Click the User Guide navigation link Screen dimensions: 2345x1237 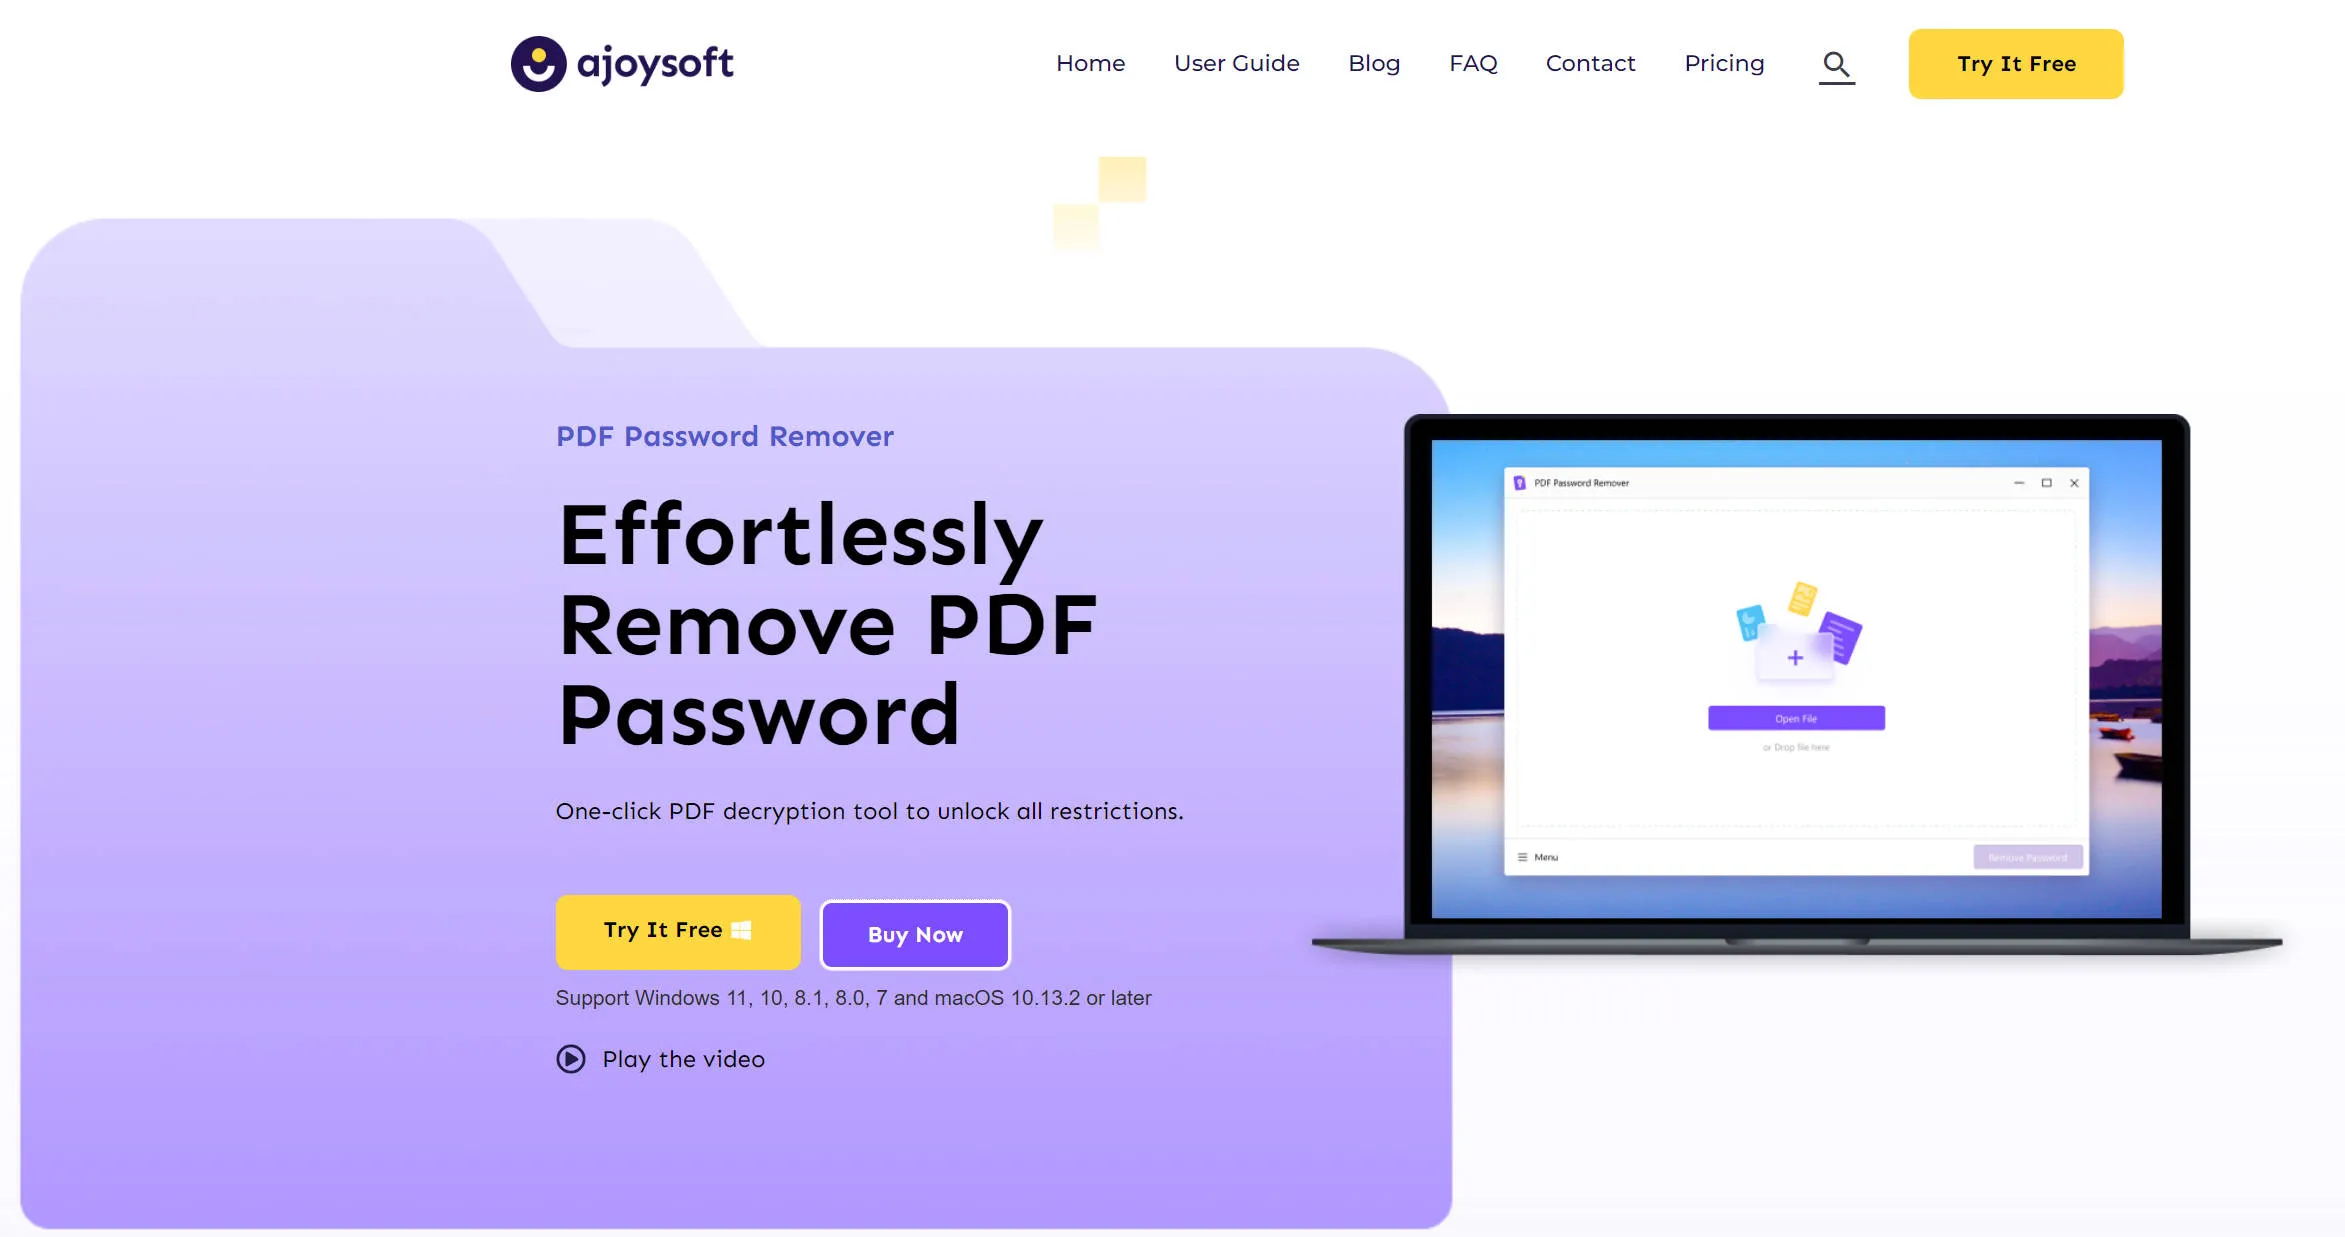click(1236, 64)
